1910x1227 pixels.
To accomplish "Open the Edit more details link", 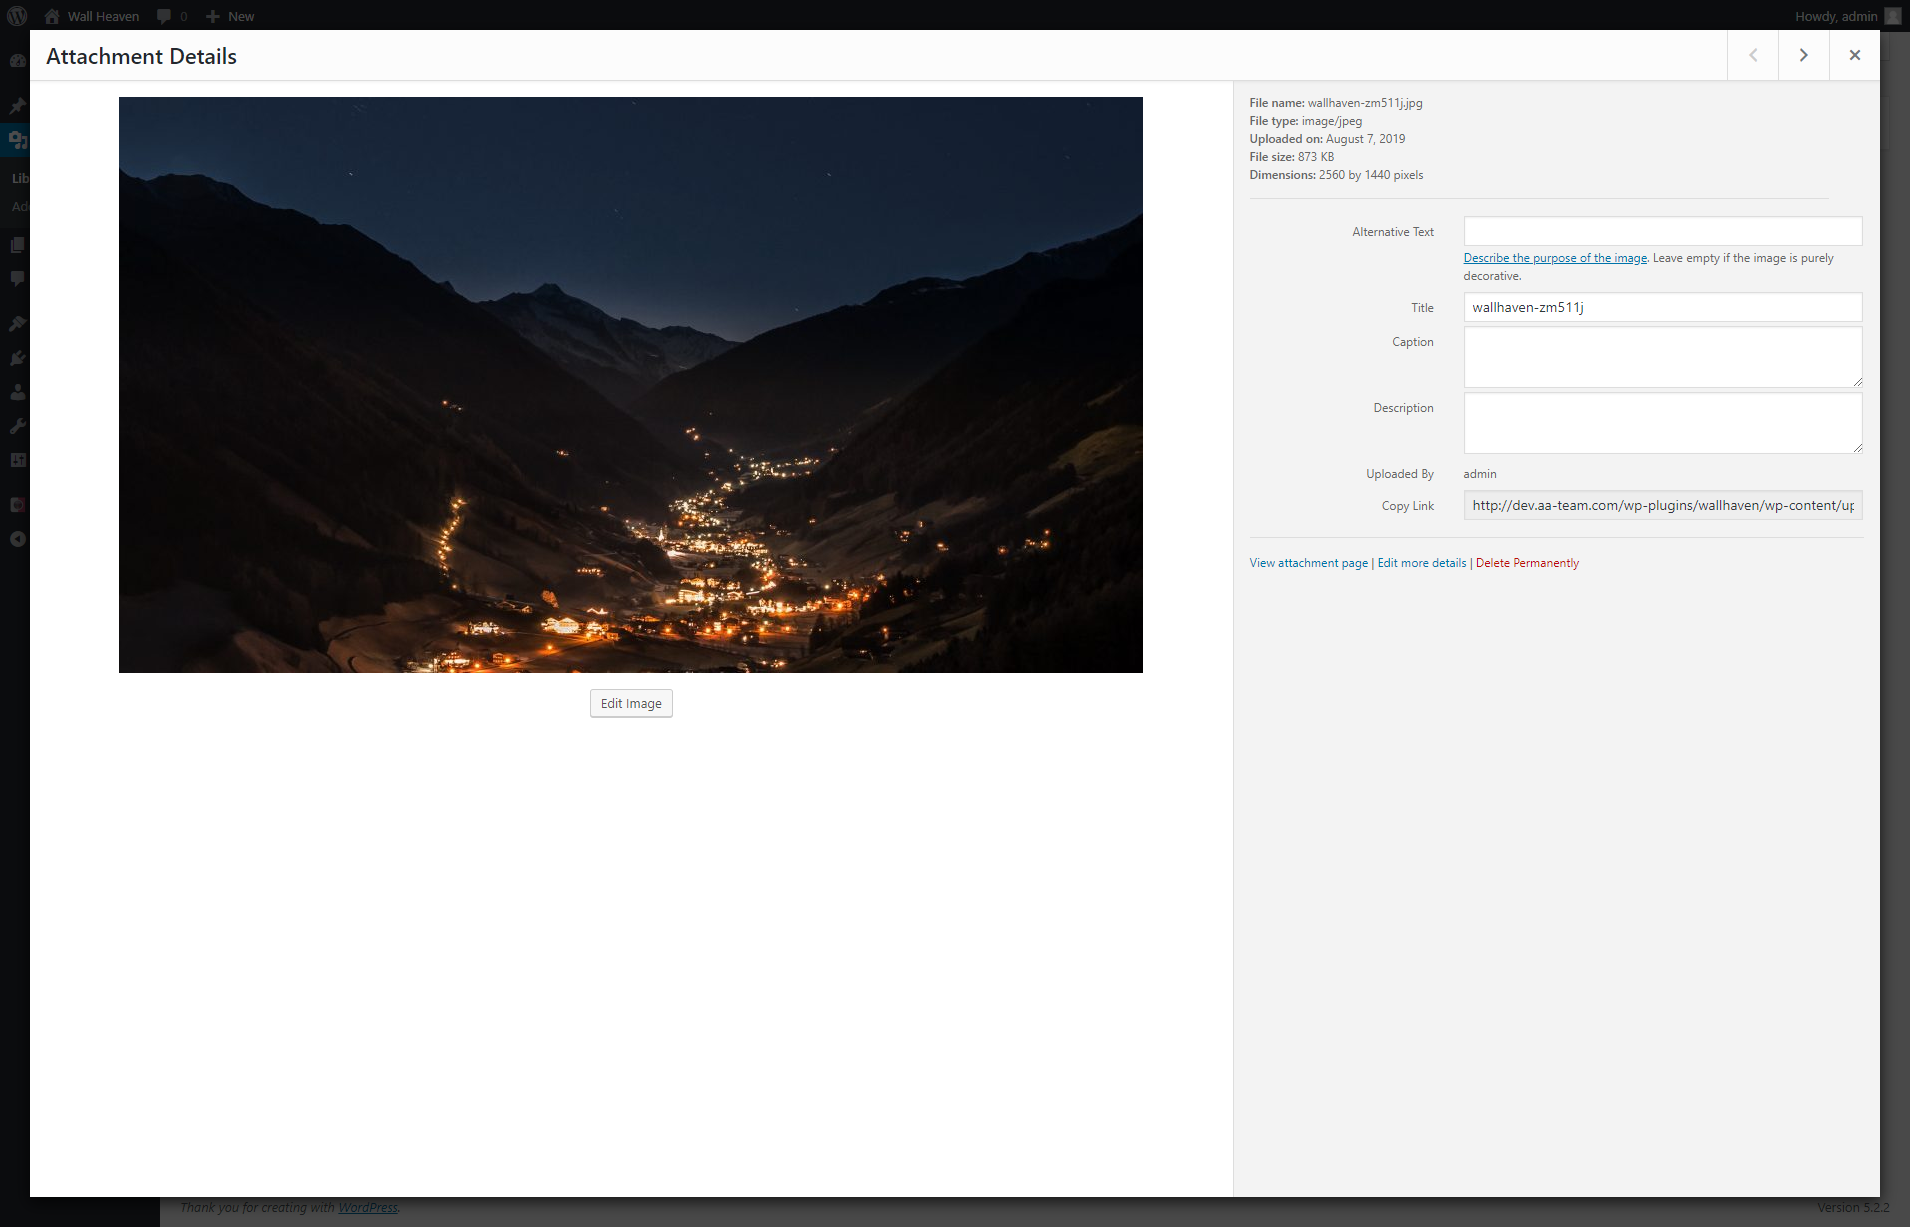I will point(1422,563).
